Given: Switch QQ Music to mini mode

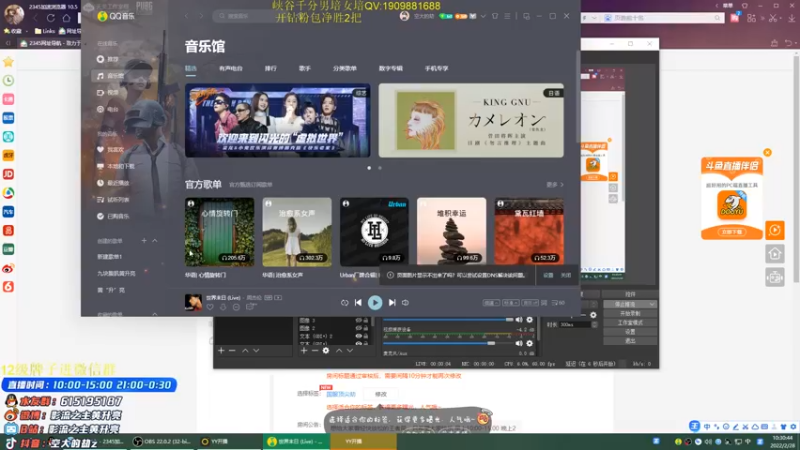Looking at the screenshot, I should coord(526,16).
